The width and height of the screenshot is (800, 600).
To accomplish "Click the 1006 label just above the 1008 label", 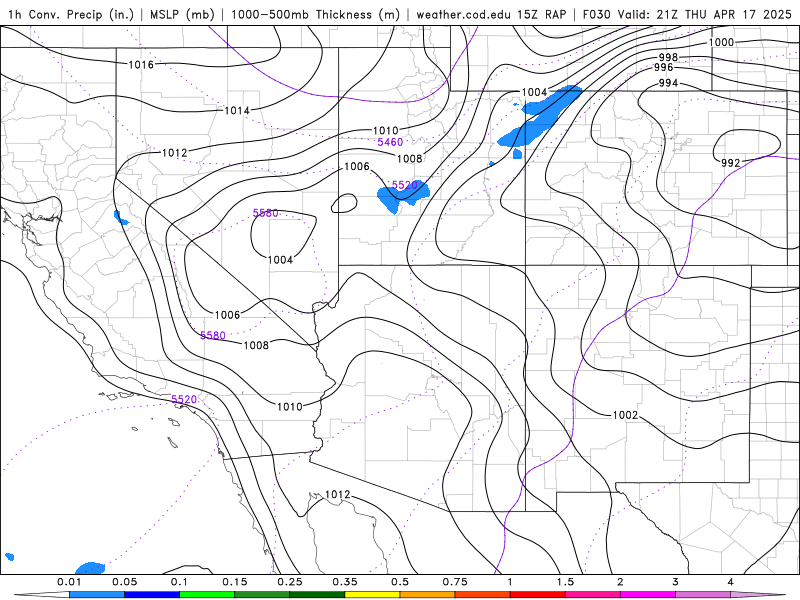I will [228, 315].
